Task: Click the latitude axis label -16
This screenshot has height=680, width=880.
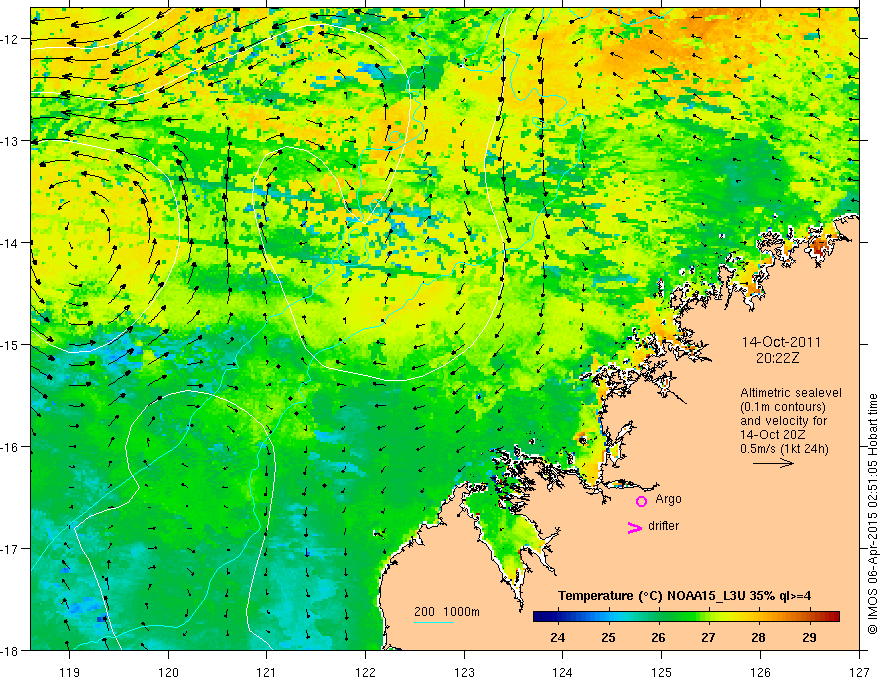Action: (9, 447)
